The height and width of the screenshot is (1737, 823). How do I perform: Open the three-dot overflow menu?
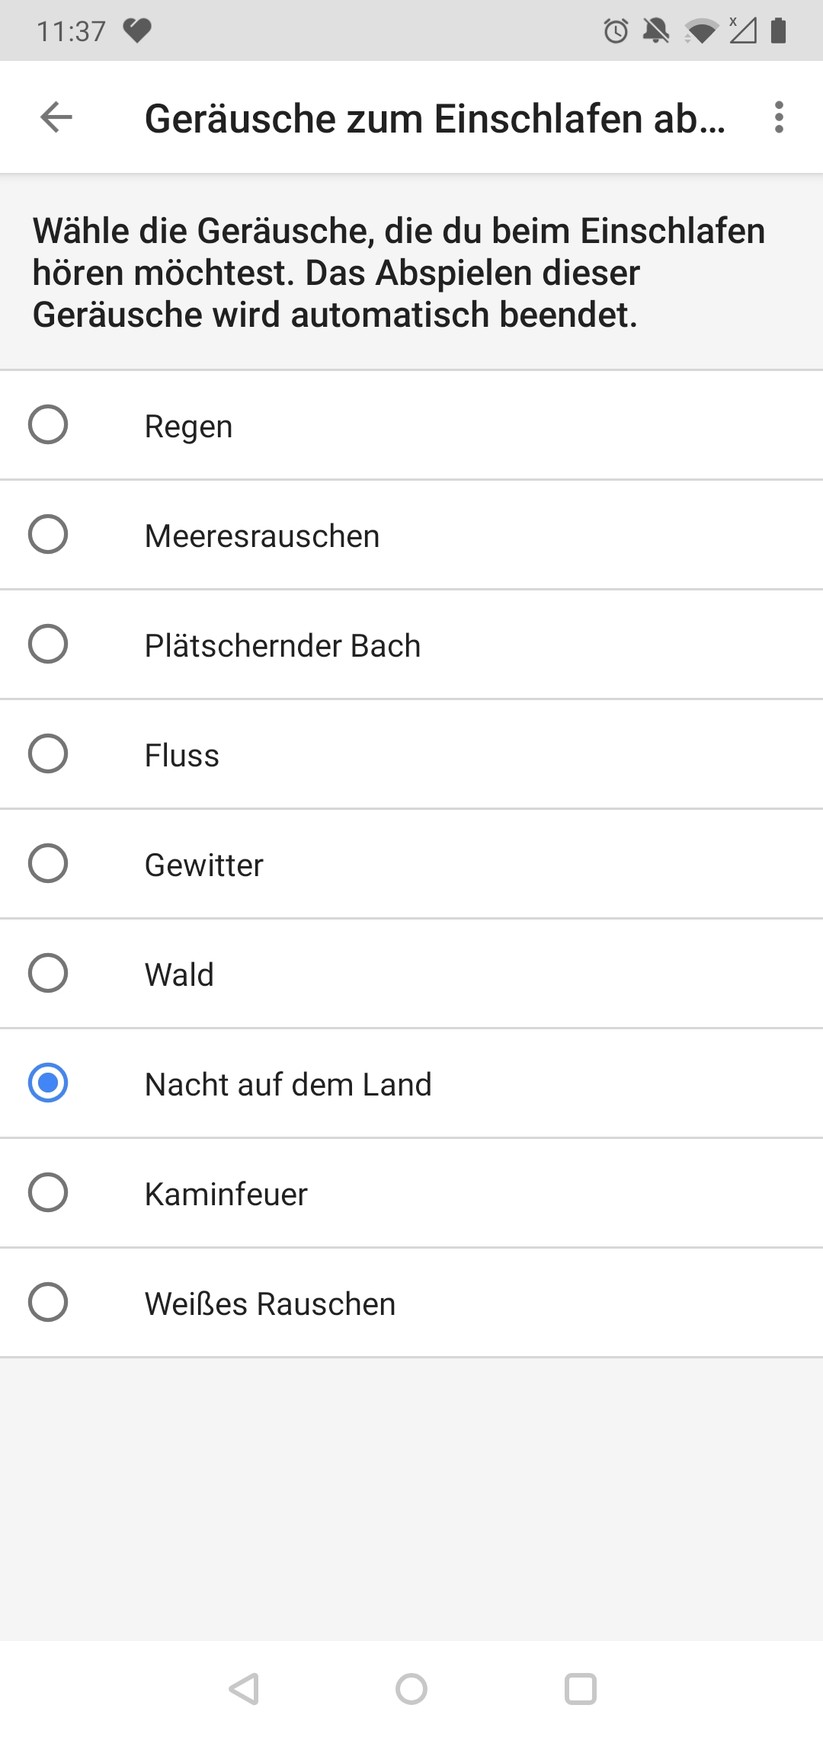pyautogui.click(x=779, y=118)
